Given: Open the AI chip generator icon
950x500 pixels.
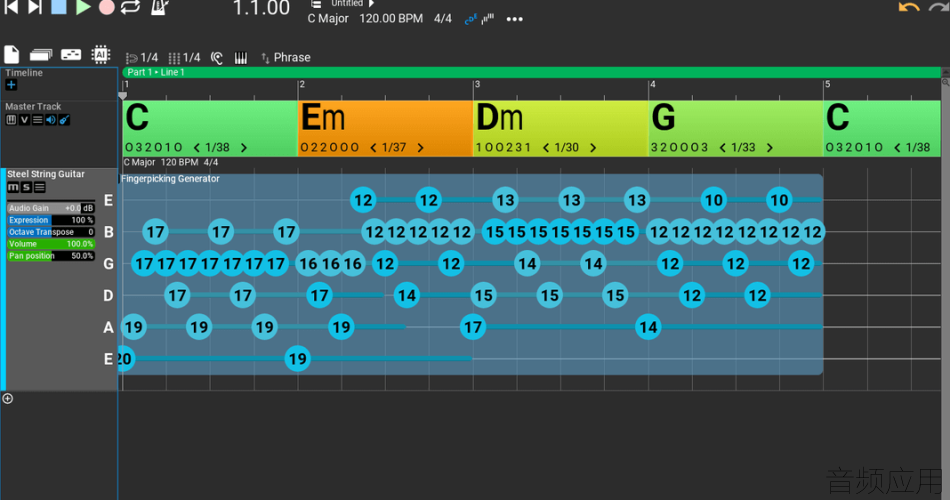Looking at the screenshot, I should [x=101, y=55].
